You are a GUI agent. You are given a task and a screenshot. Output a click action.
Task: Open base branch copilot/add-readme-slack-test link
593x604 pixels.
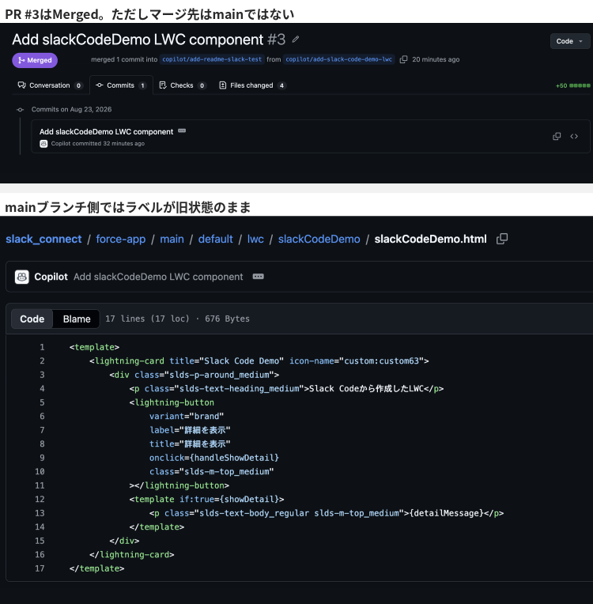[212, 59]
